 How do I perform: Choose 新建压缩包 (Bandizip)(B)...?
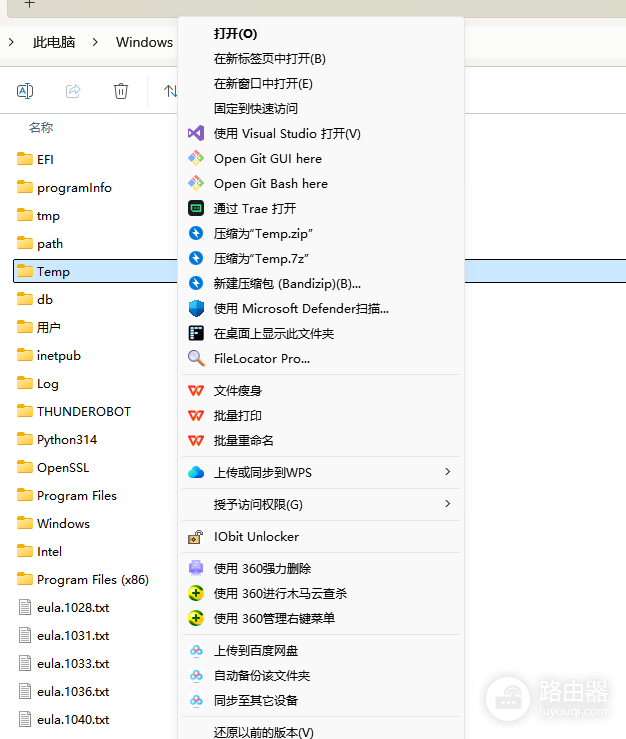(x=287, y=283)
